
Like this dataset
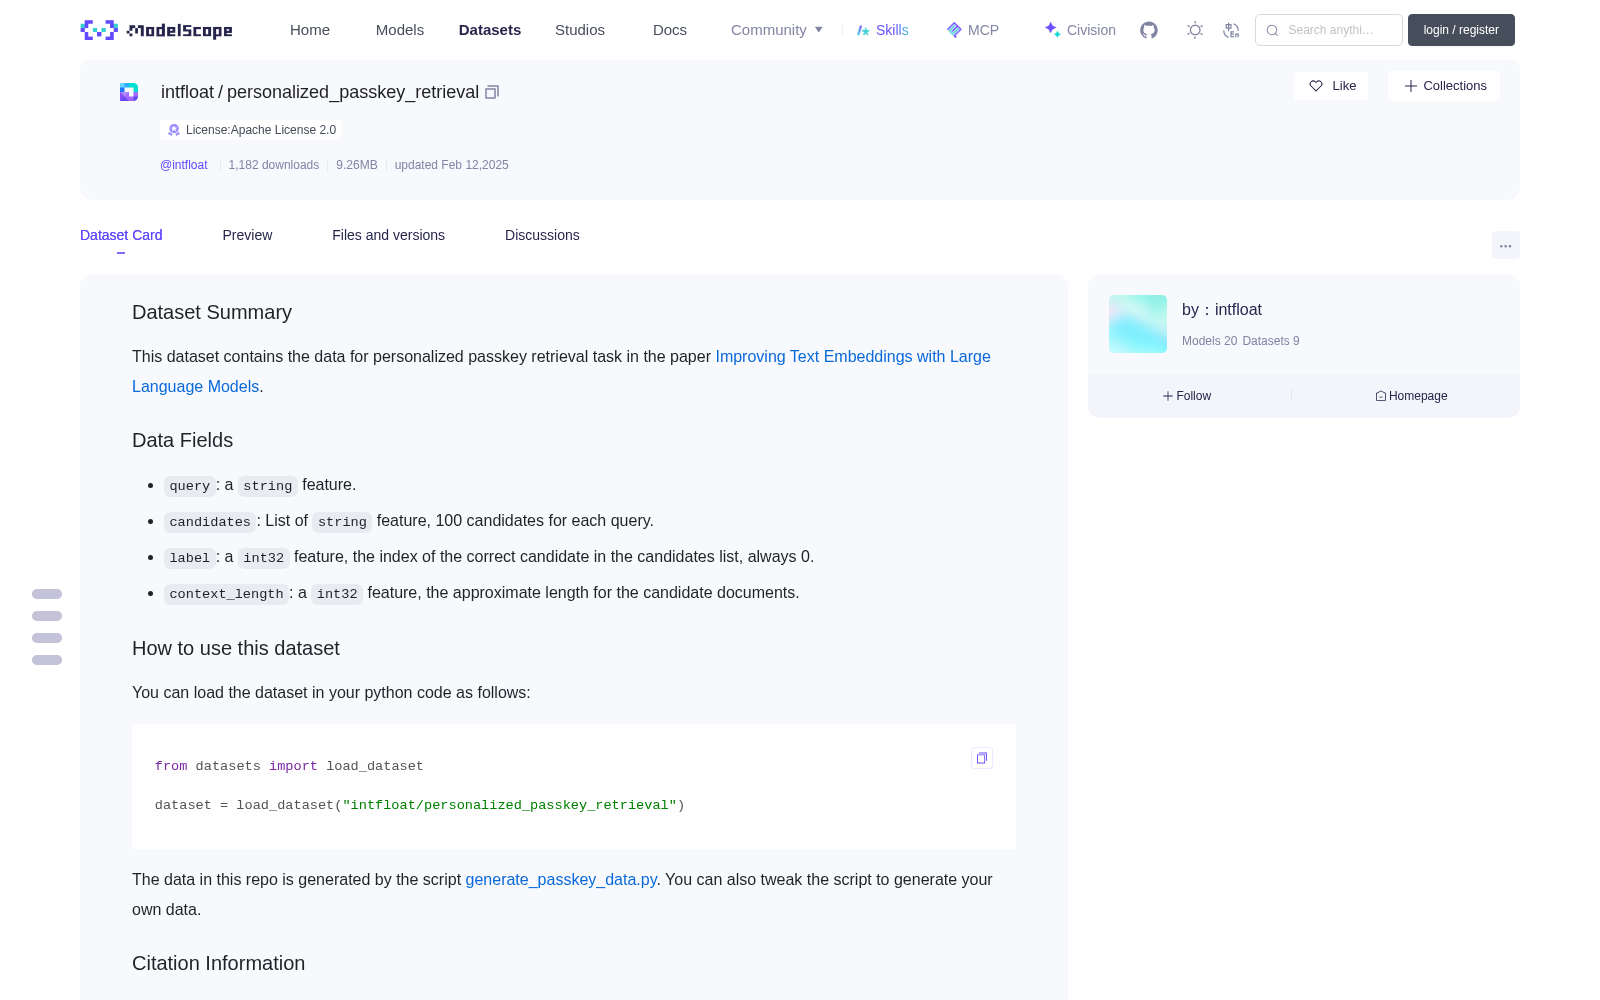(1332, 86)
